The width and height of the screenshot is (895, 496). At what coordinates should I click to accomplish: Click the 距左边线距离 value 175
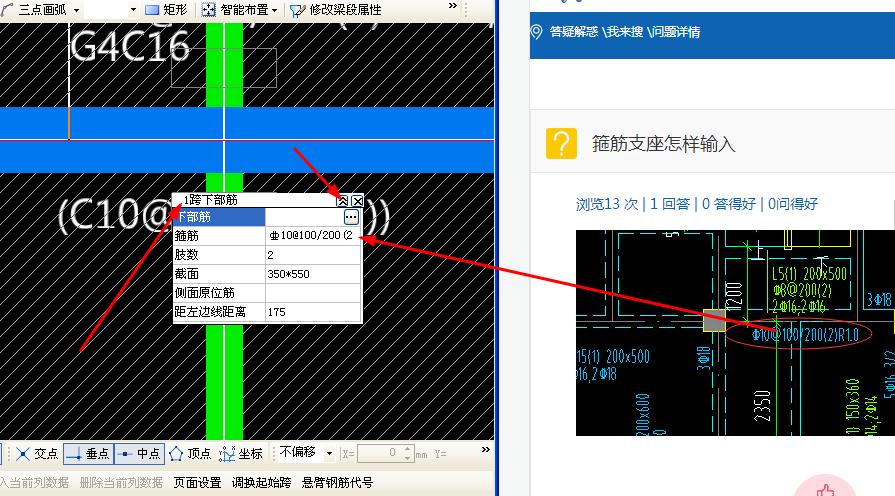coord(313,312)
